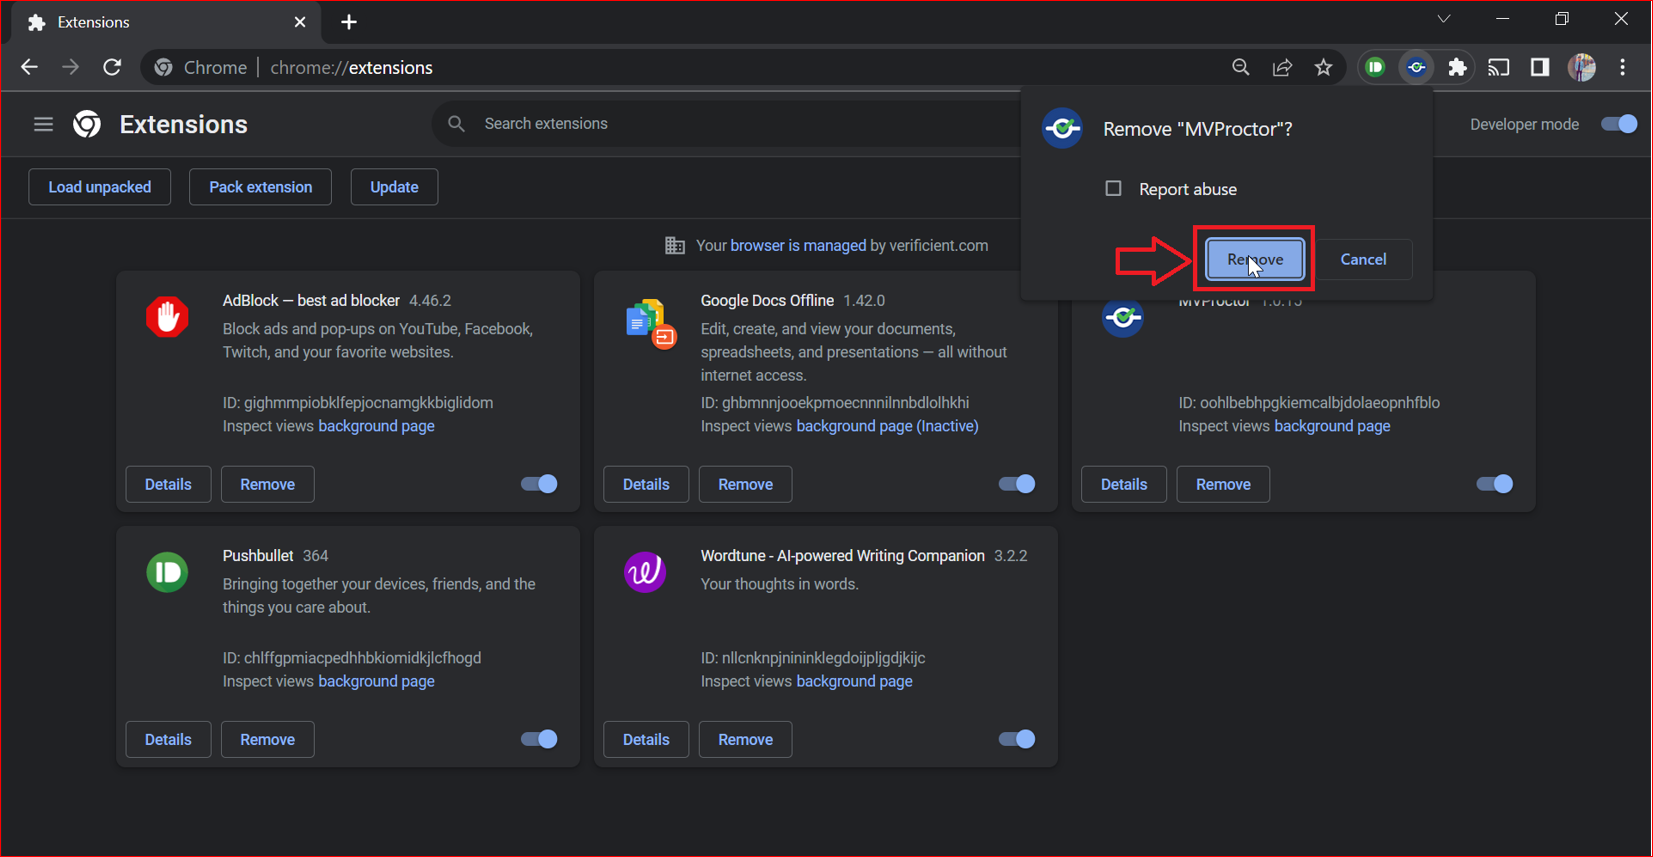This screenshot has height=857, width=1653.
Task: Open the Chrome profile avatar
Action: coord(1582,67)
